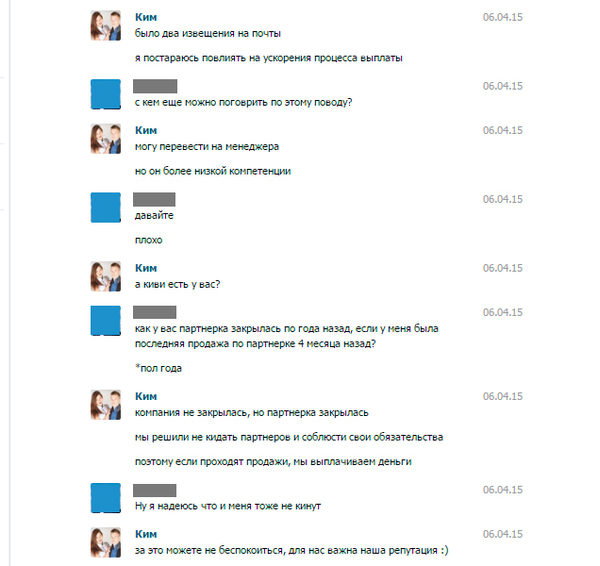Click Ким's photo beside "а киви есть у вас?"
This screenshot has height=566, width=600.
tap(106, 276)
